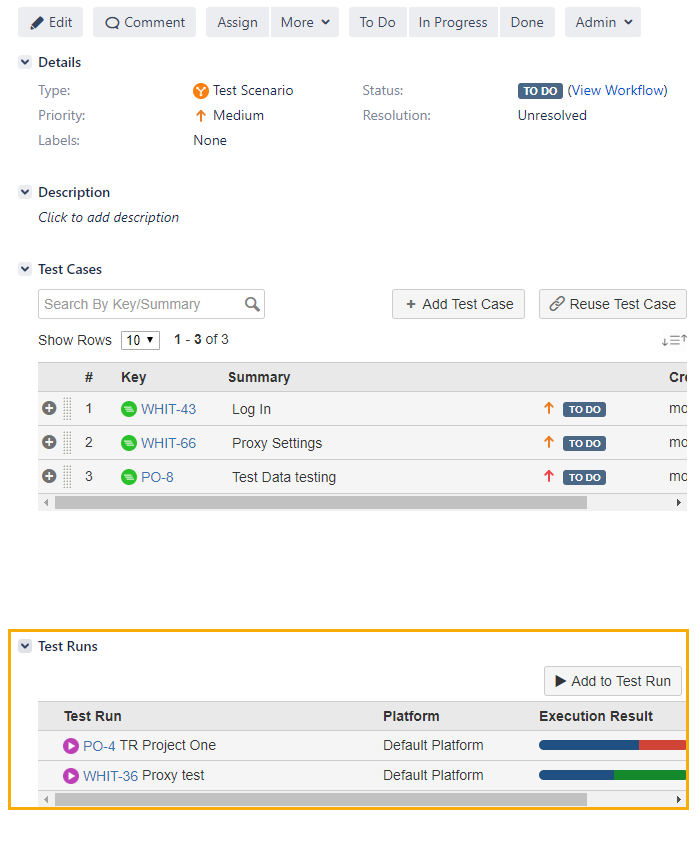This screenshot has width=700, height=846.
Task: Click the Key column header
Action: 134,377
